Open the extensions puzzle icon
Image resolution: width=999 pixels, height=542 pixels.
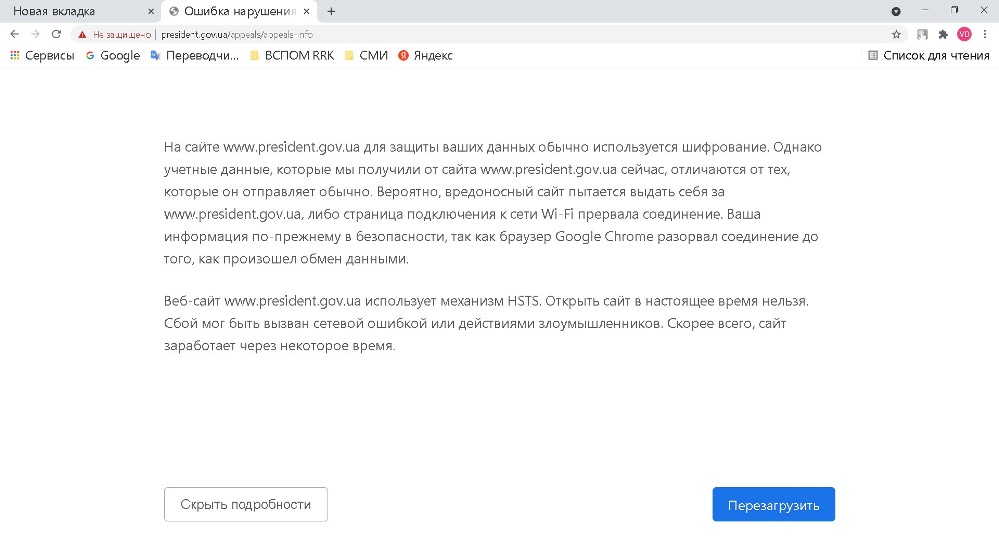tap(943, 34)
